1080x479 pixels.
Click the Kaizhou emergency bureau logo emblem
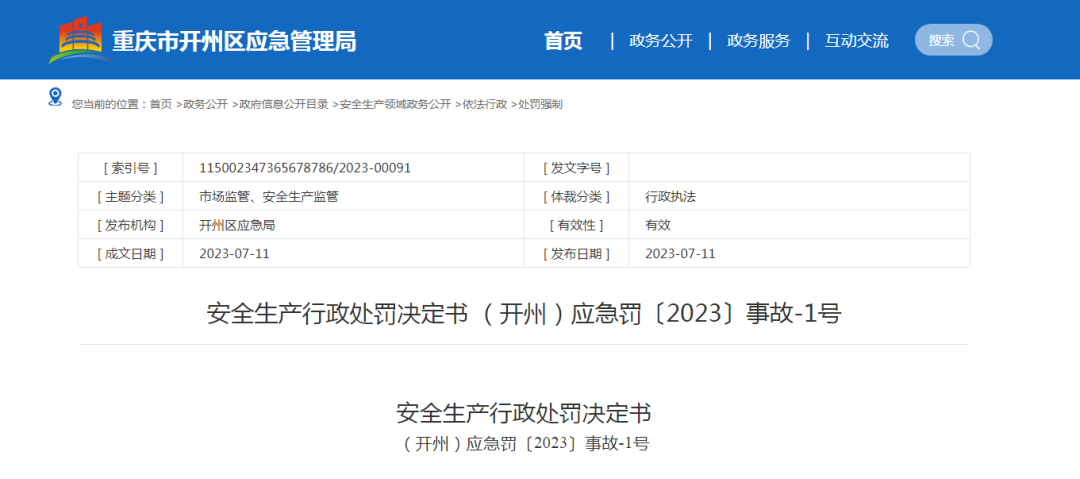79,40
